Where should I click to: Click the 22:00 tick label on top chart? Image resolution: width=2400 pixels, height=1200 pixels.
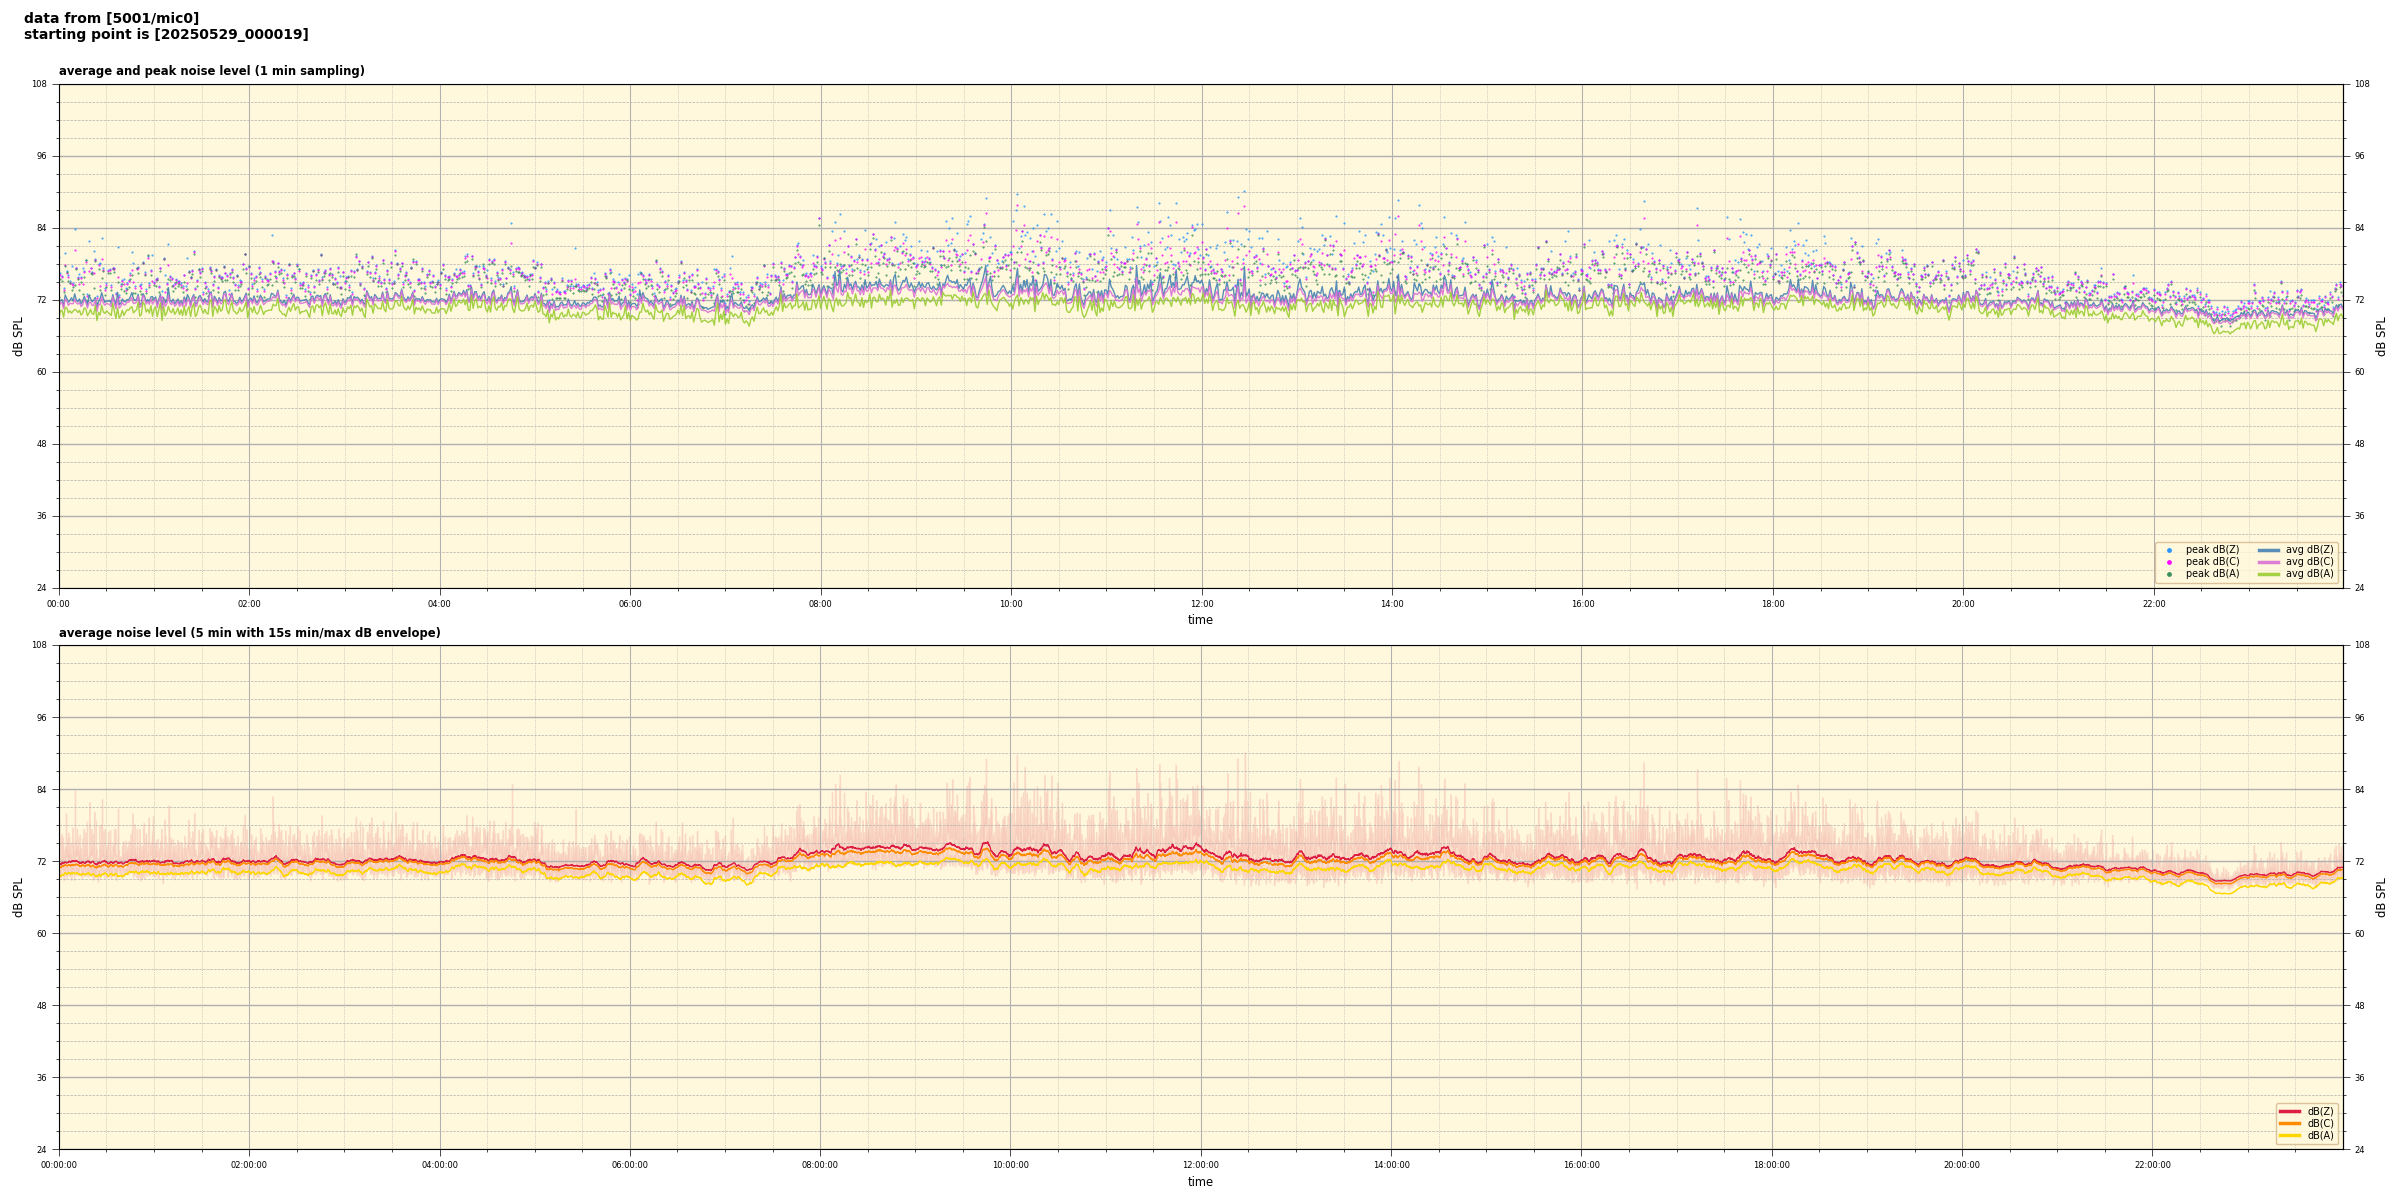(x=2153, y=604)
